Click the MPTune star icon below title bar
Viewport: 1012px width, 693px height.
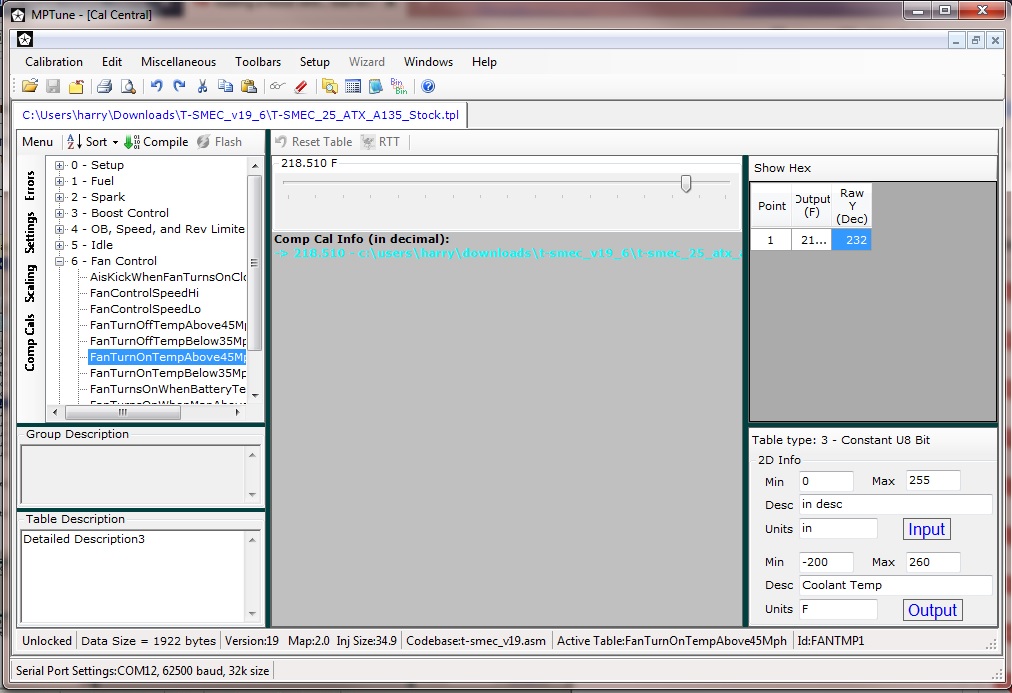25,40
